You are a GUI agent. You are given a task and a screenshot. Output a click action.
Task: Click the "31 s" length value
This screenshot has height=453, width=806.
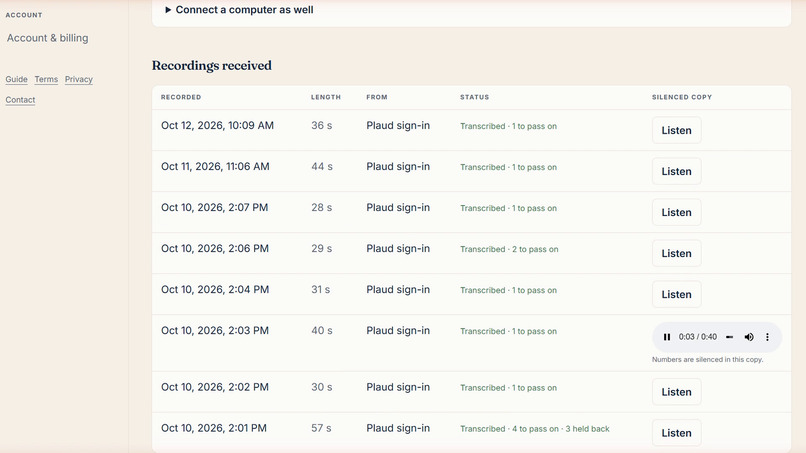[x=321, y=290]
